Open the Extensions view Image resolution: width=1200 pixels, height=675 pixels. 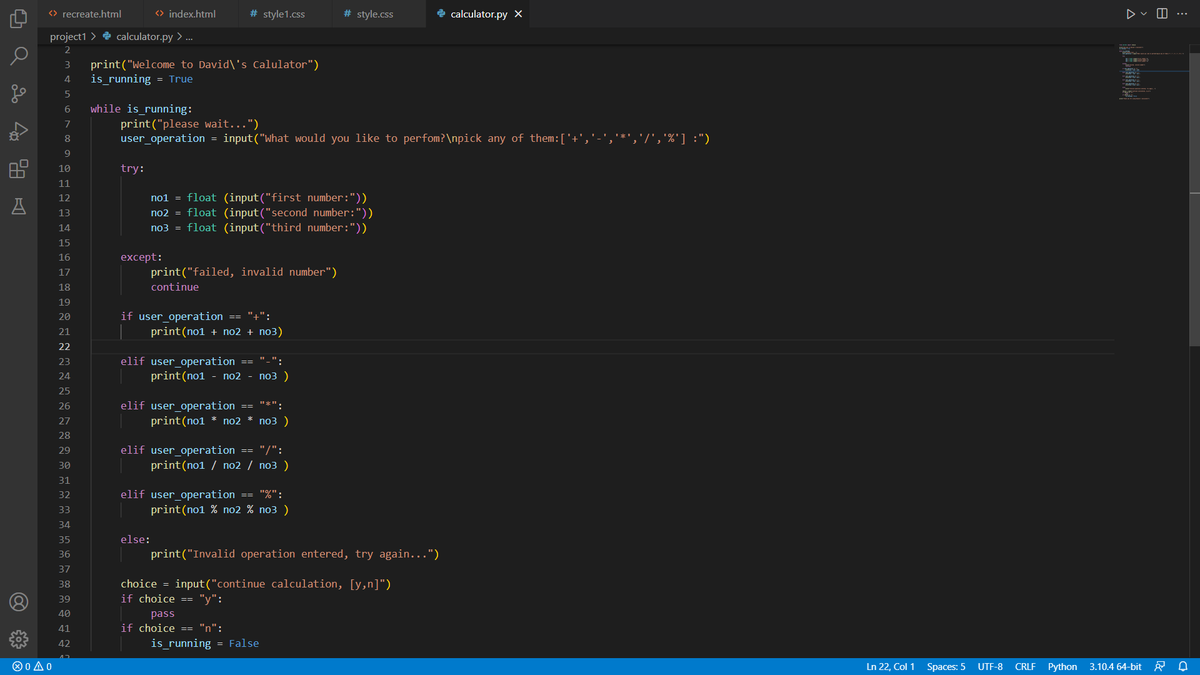coord(18,169)
